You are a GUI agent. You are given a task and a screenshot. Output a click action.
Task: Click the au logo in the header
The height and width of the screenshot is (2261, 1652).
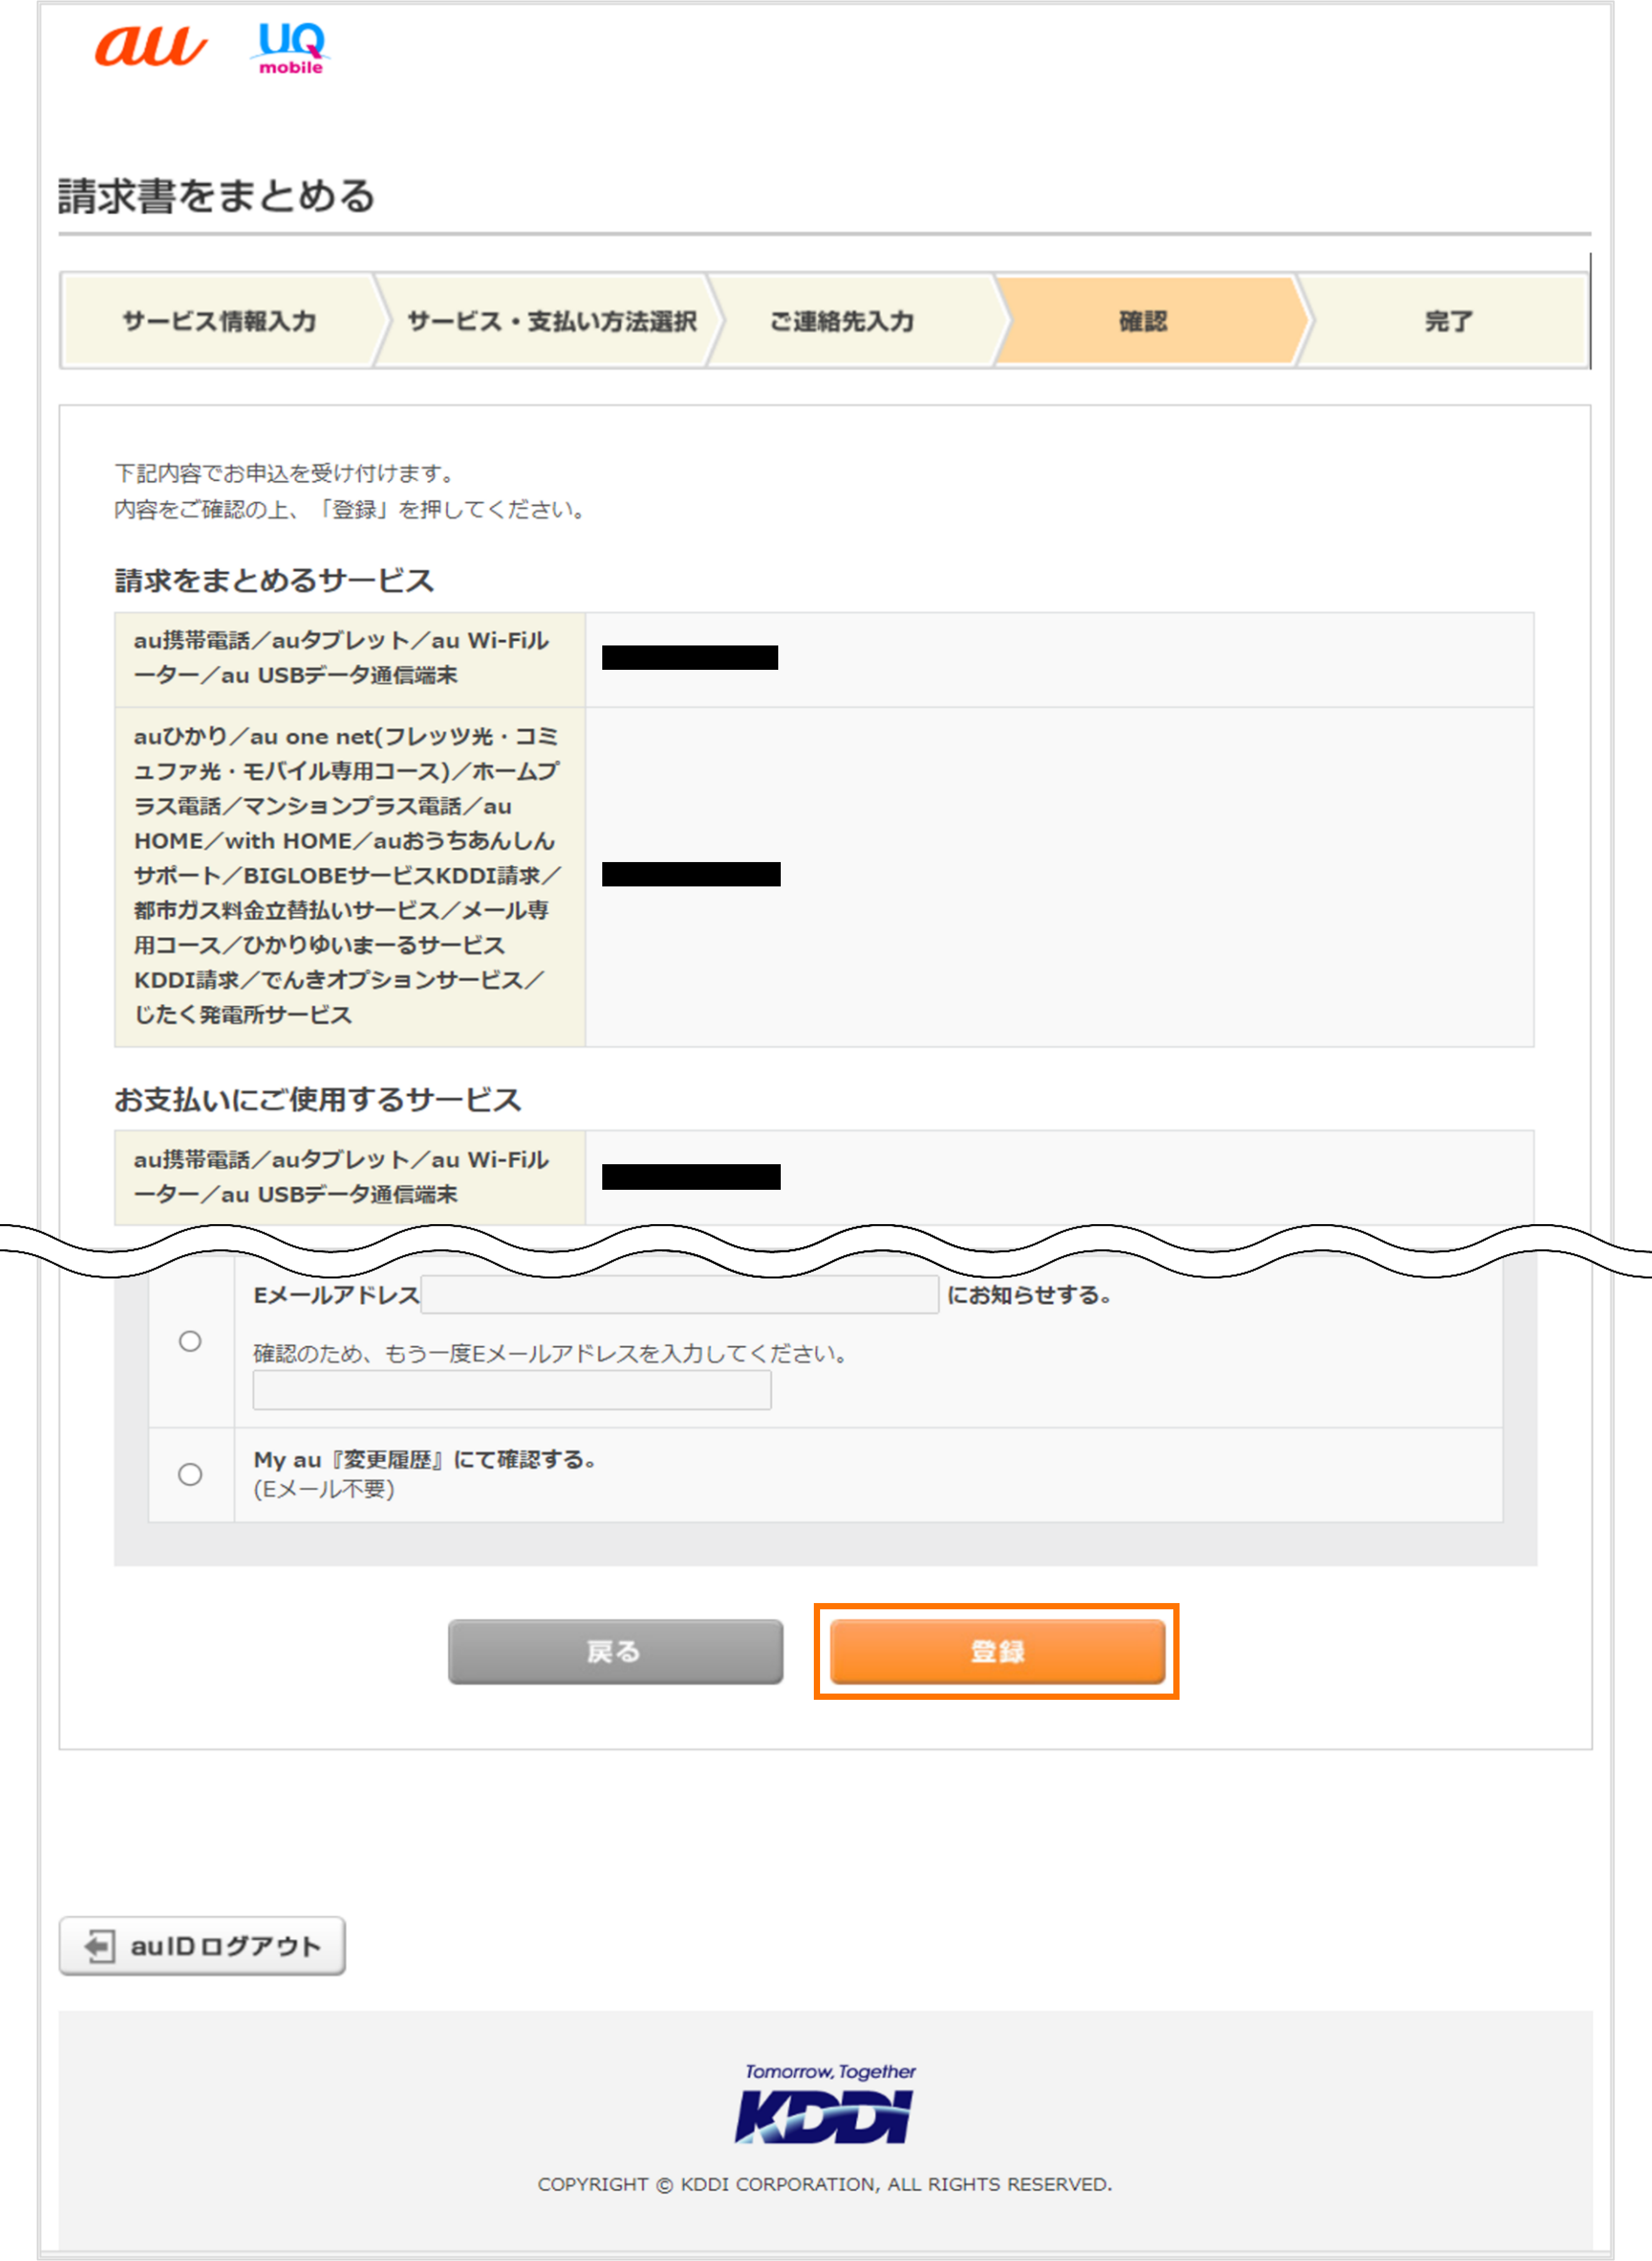click(x=152, y=46)
